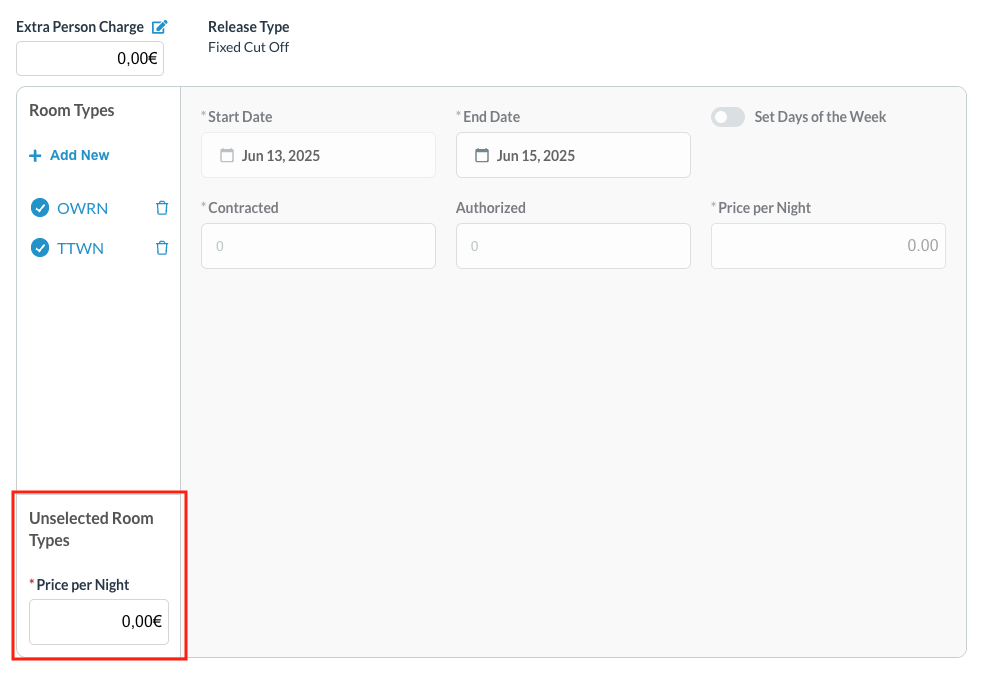The height and width of the screenshot is (673, 983).
Task: Click the Extra Person Charge amount field
Action: 90,58
